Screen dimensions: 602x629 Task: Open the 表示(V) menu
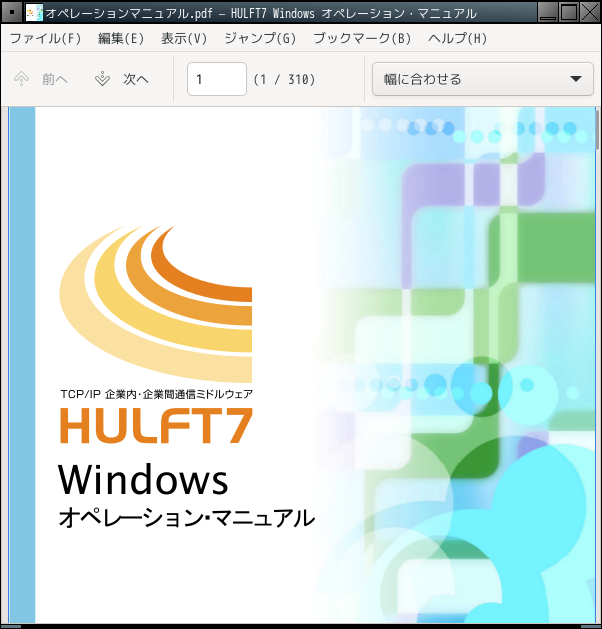(184, 39)
